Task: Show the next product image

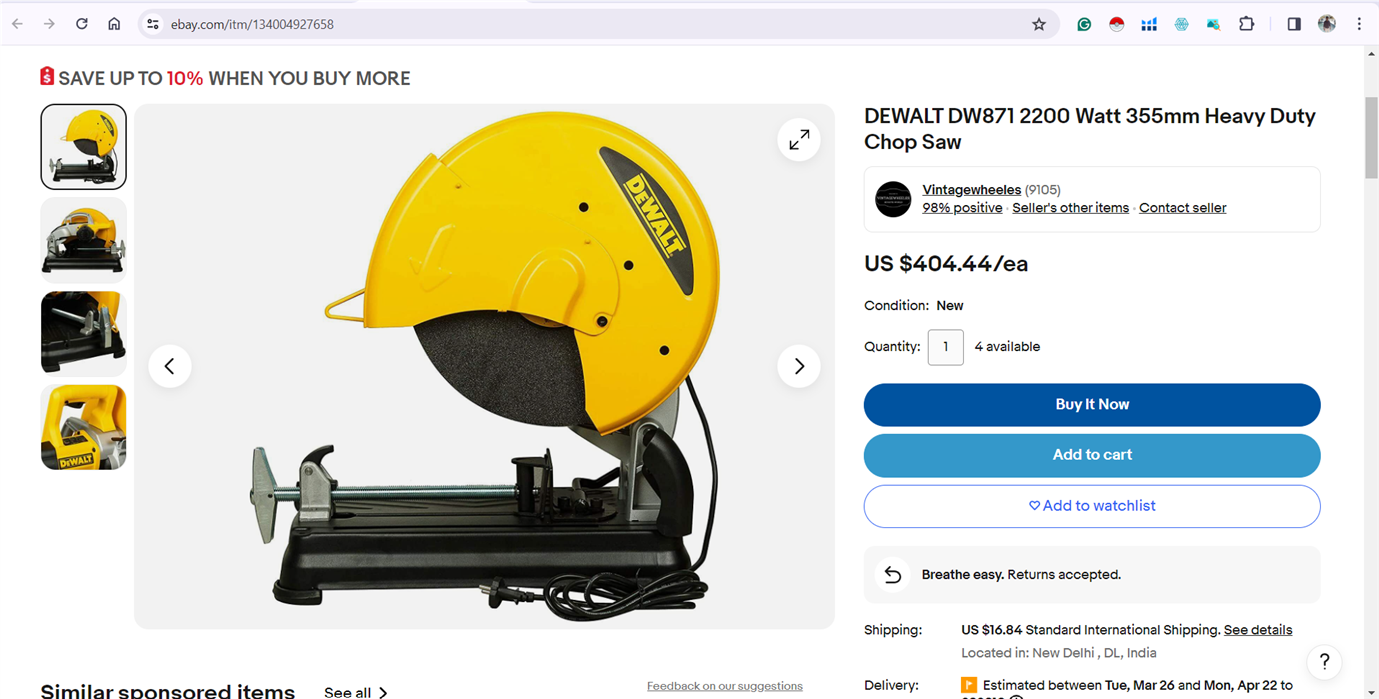Action: tap(799, 366)
